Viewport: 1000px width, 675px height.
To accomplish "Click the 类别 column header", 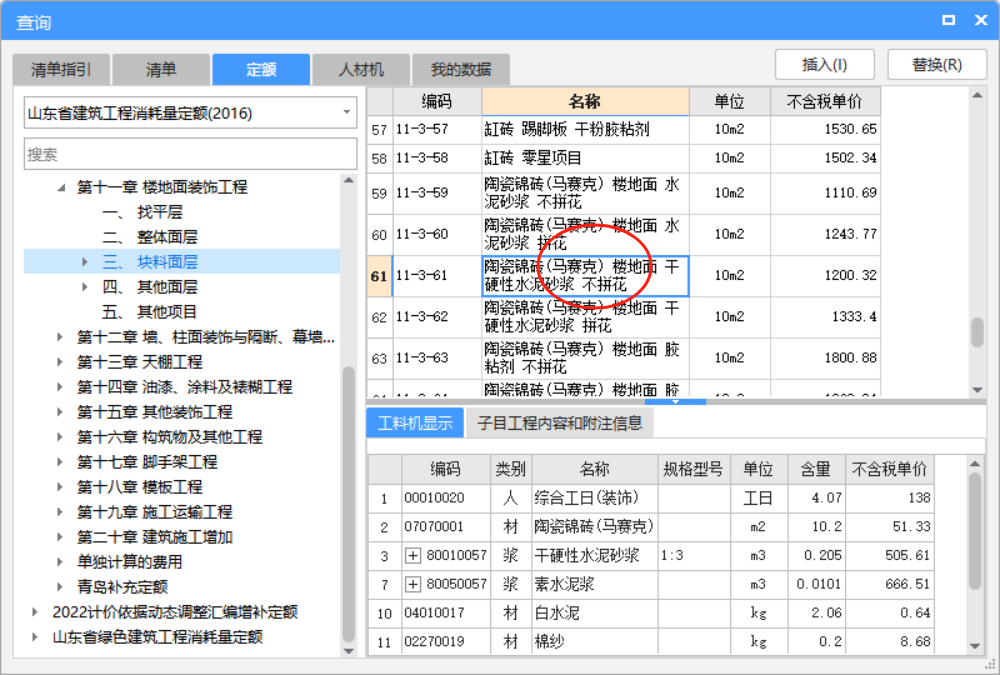I will (x=511, y=470).
